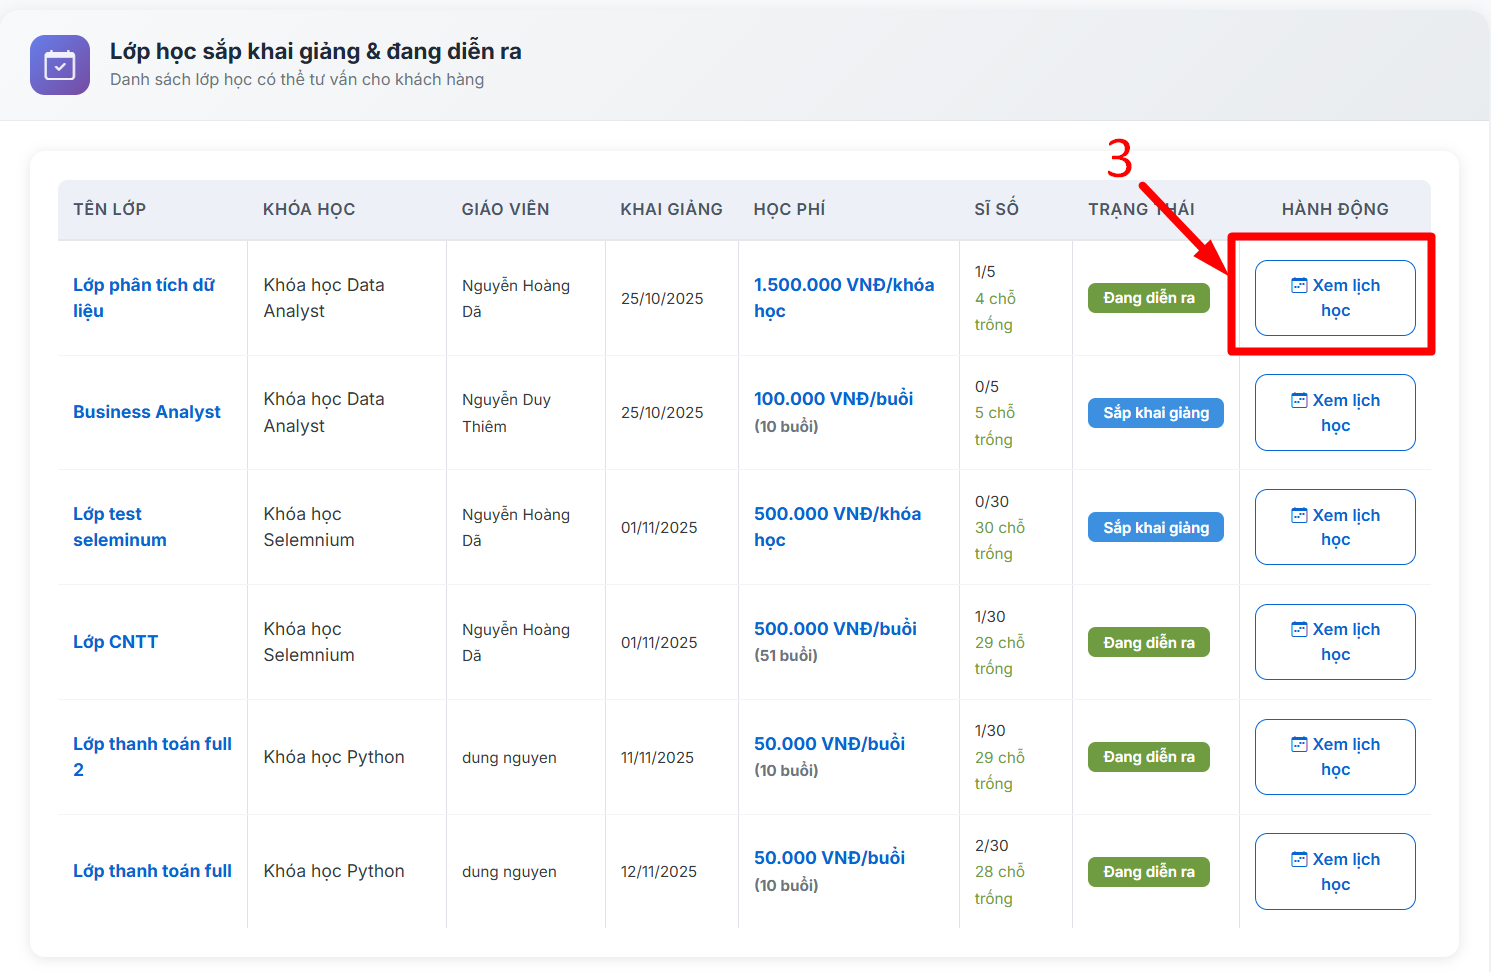The height and width of the screenshot is (972, 1491).
Task: Click the KHAI GIẢNG column header
Action: 671,209
